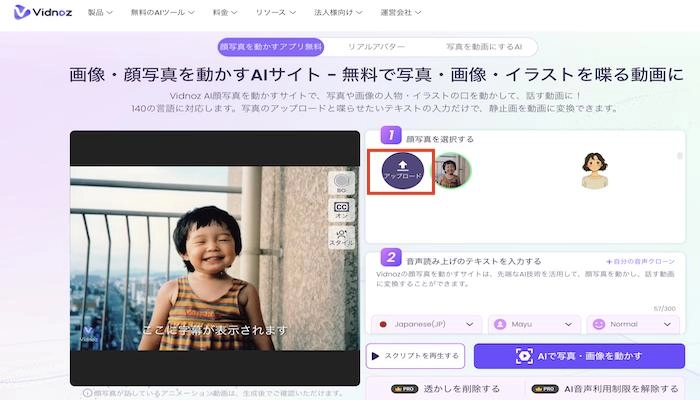Switch to the リアルアバター tab
Screen dimensions: 700x400
pos(376,47)
